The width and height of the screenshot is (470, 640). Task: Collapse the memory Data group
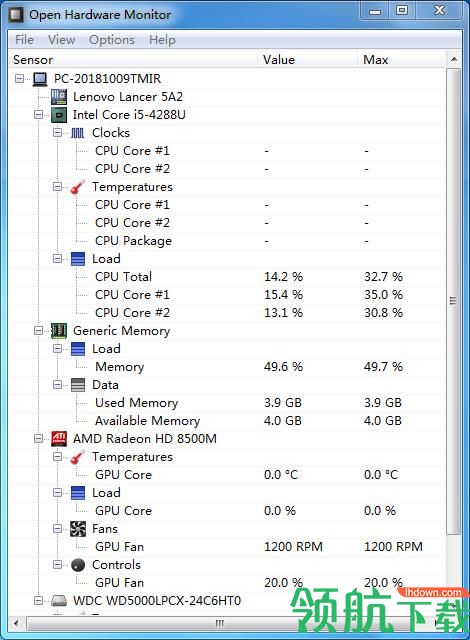pyautogui.click(x=58, y=384)
